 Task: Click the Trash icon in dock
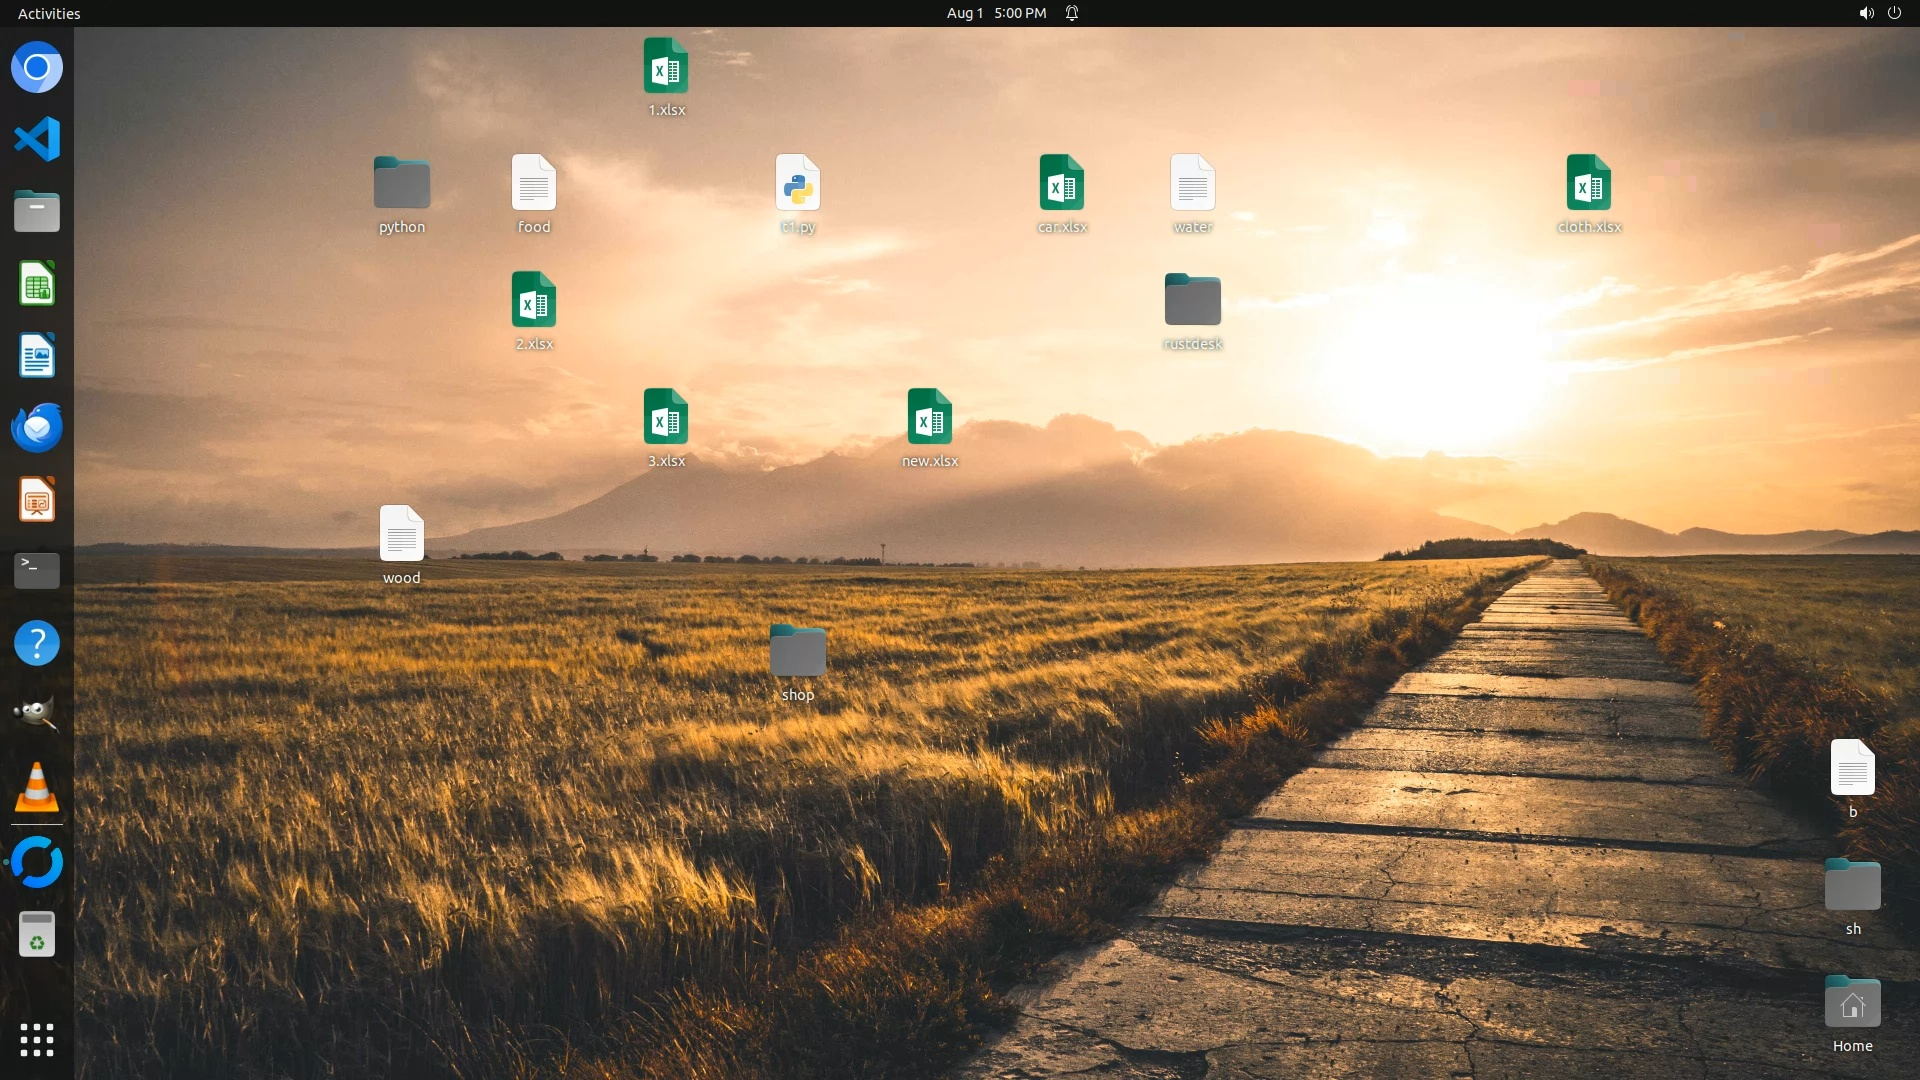click(x=37, y=935)
